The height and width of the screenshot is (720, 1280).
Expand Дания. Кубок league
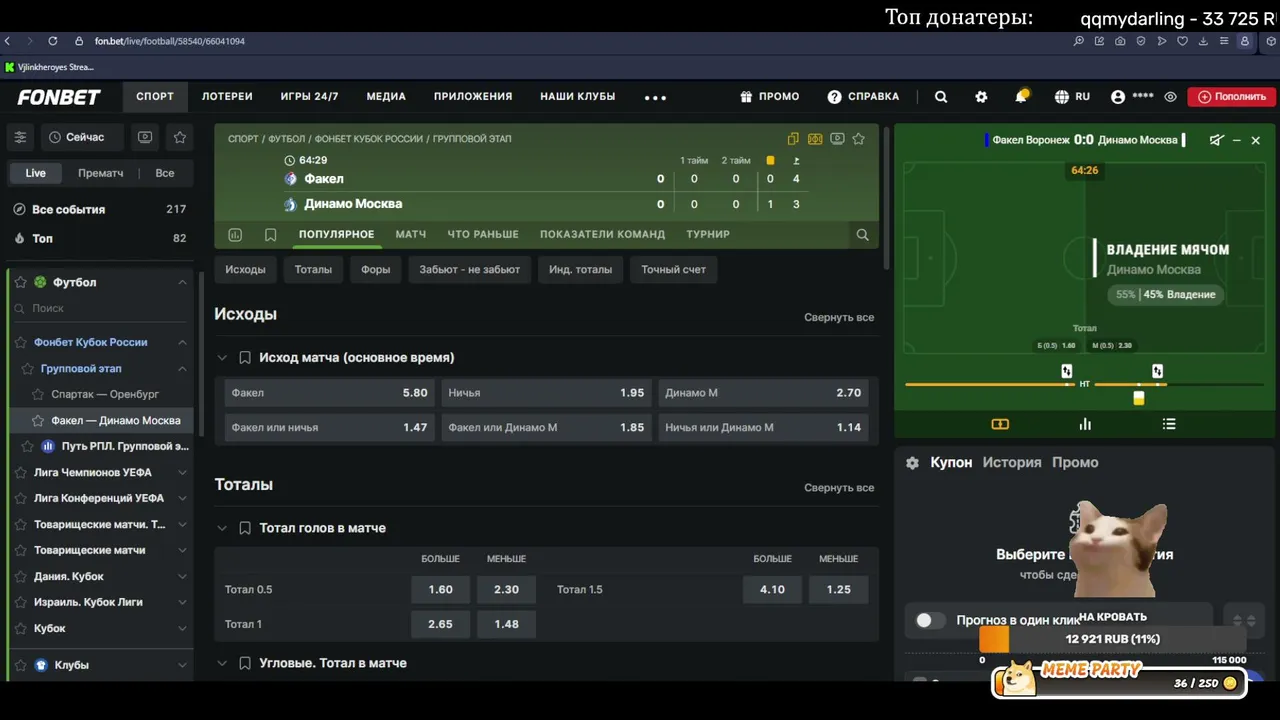tap(182, 576)
